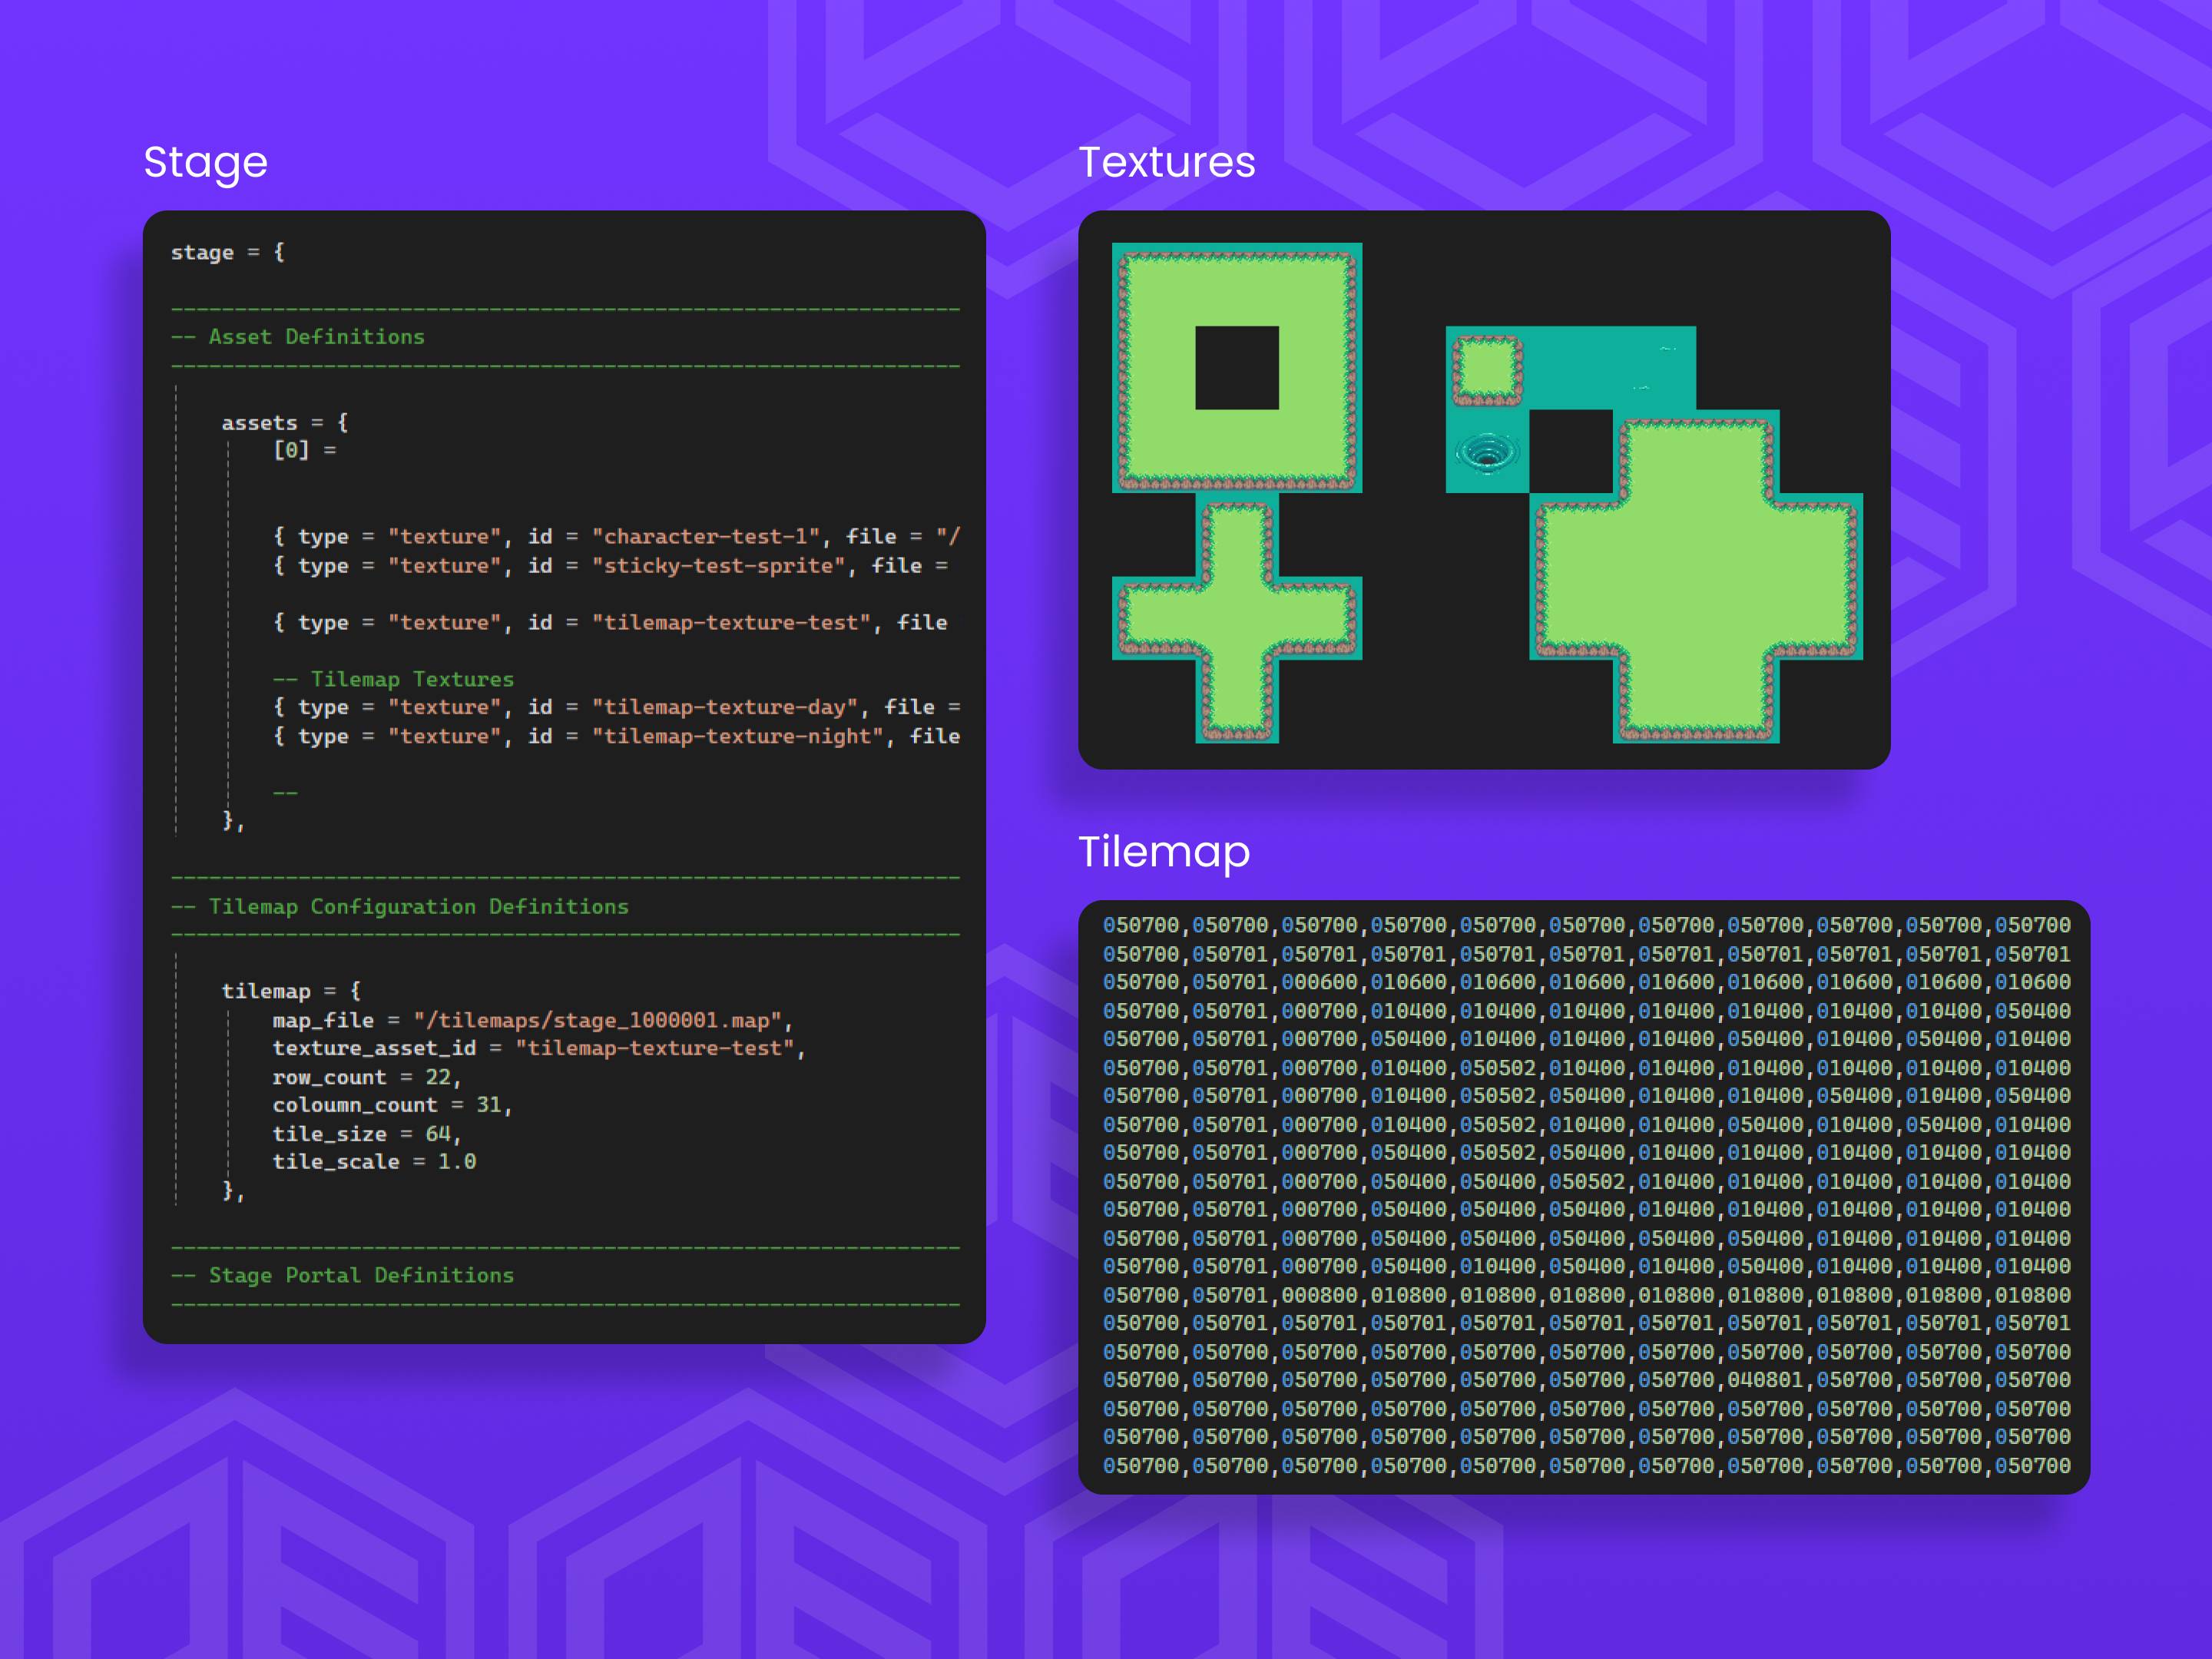
Task: Click the tilemap value "040801"
Action: click(x=1765, y=1380)
